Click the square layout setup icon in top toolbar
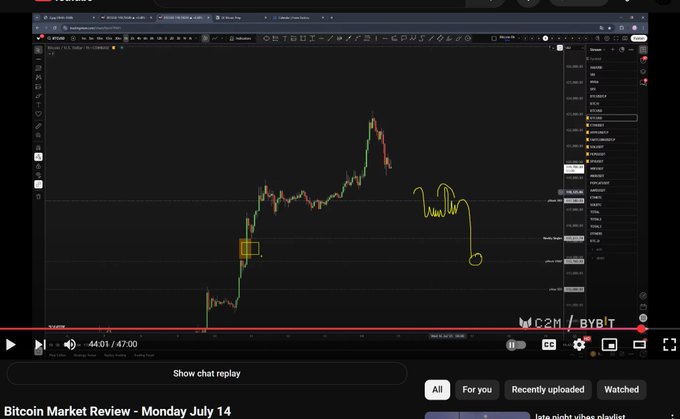 (x=494, y=38)
